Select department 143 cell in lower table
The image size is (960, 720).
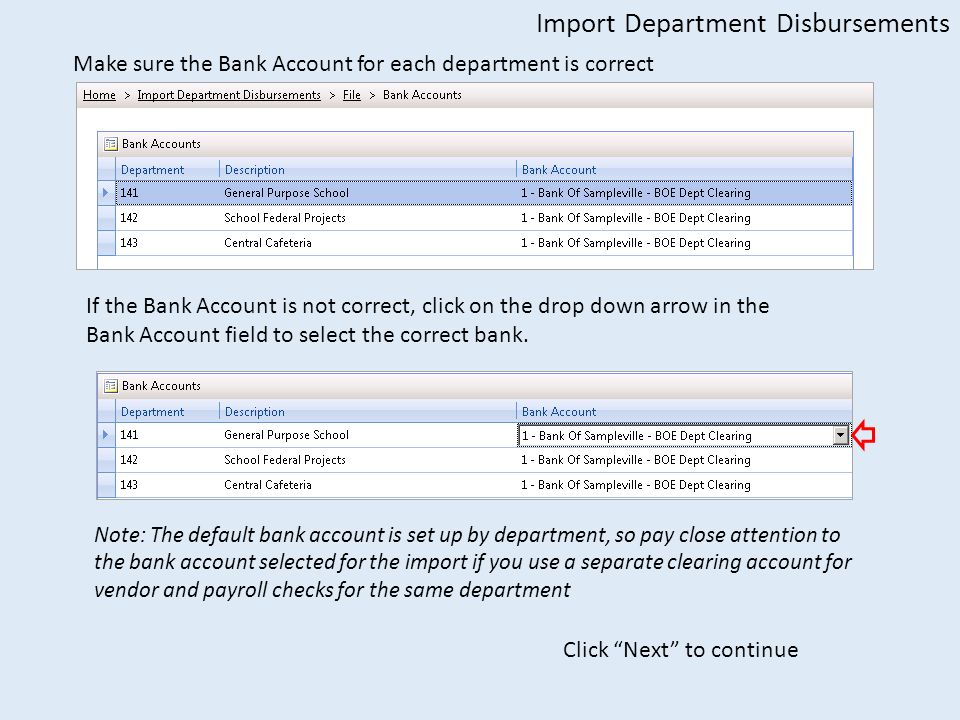[x=167, y=485]
